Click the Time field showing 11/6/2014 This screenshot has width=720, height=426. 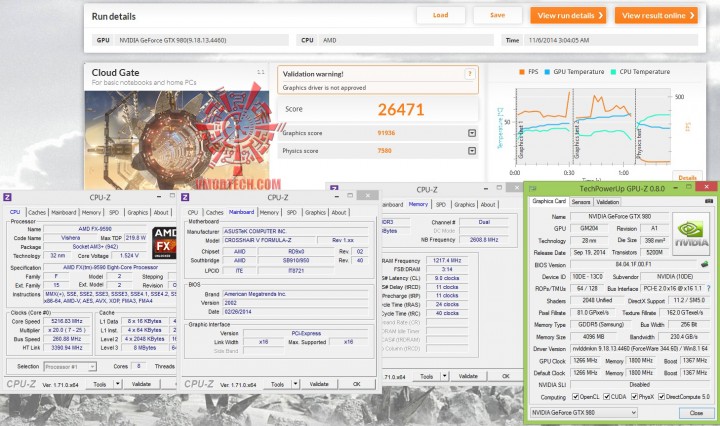610,40
